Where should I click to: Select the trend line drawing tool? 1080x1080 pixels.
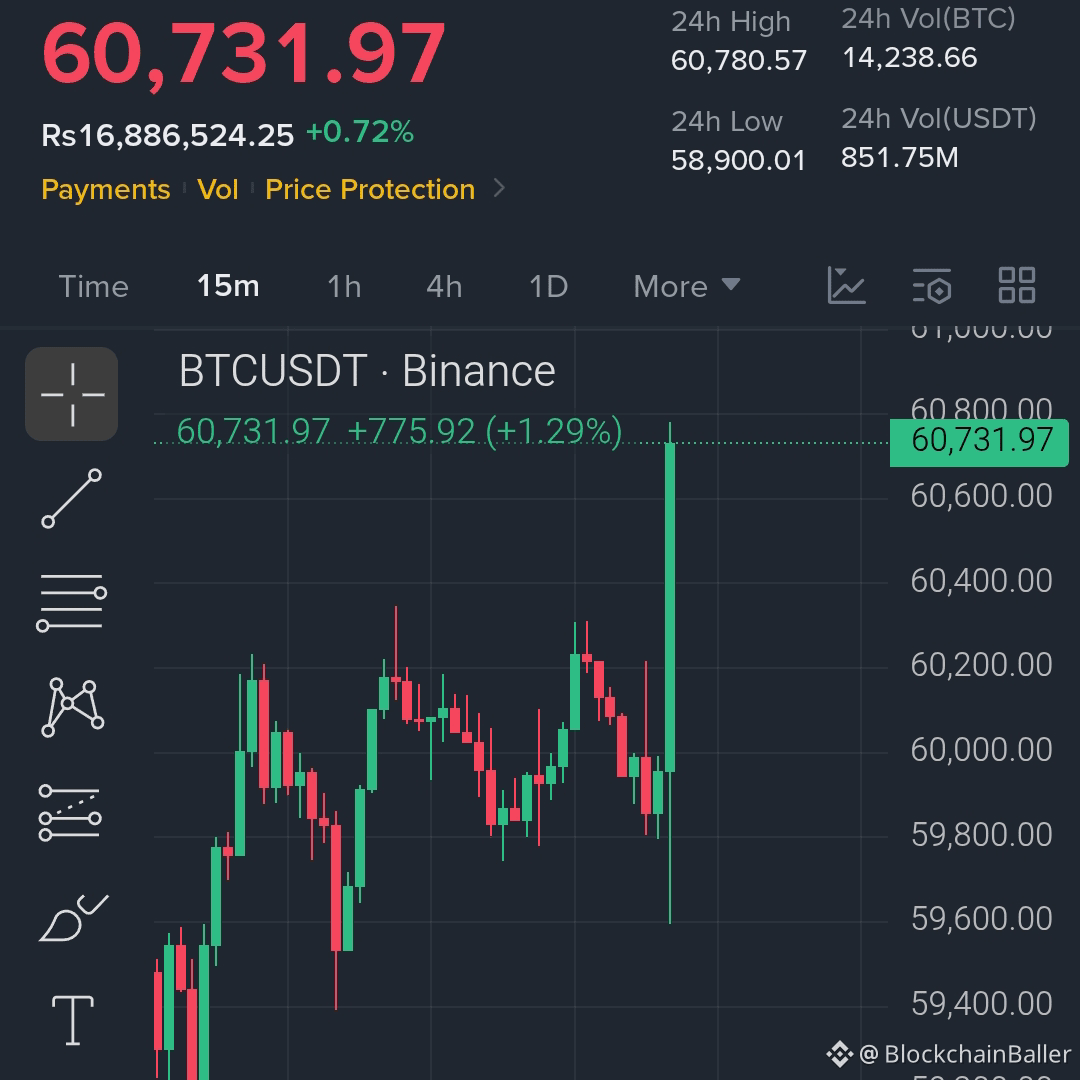coord(72,499)
